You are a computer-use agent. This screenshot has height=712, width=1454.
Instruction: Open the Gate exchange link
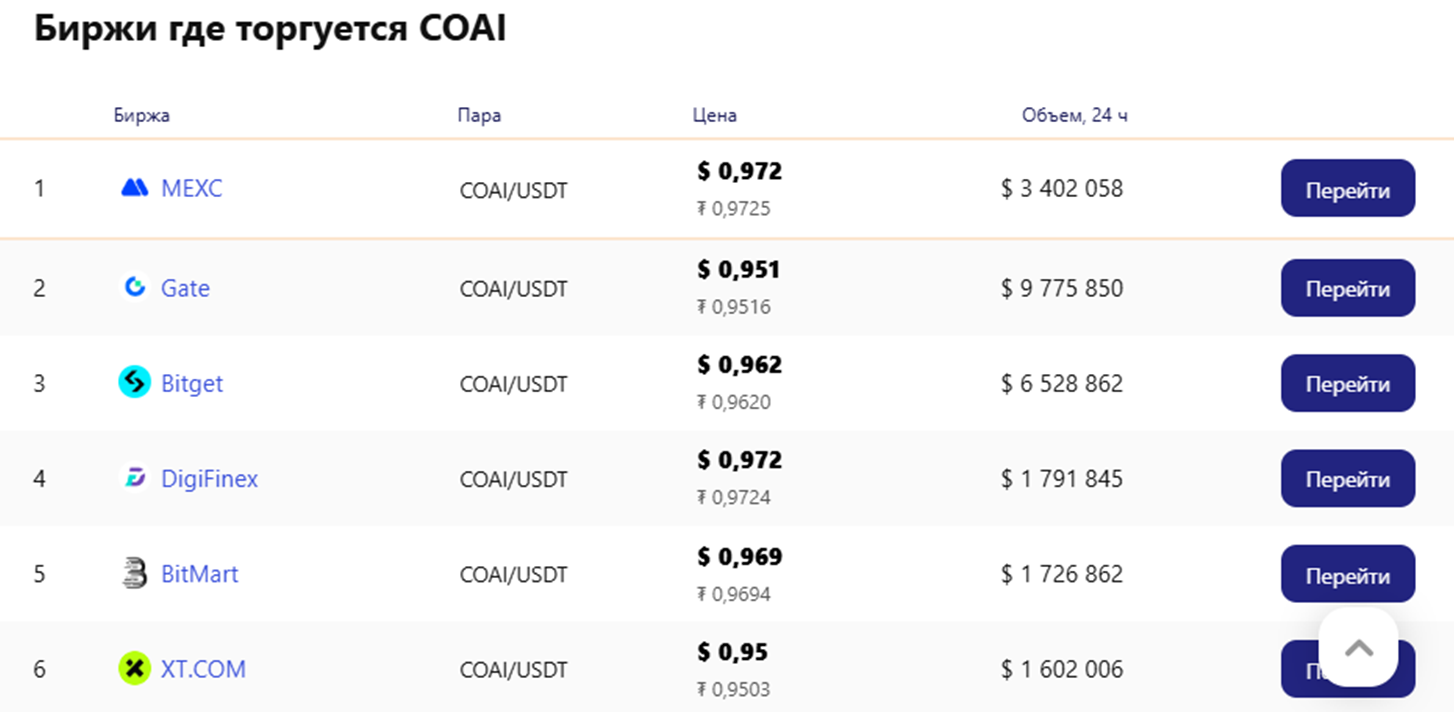click(185, 288)
